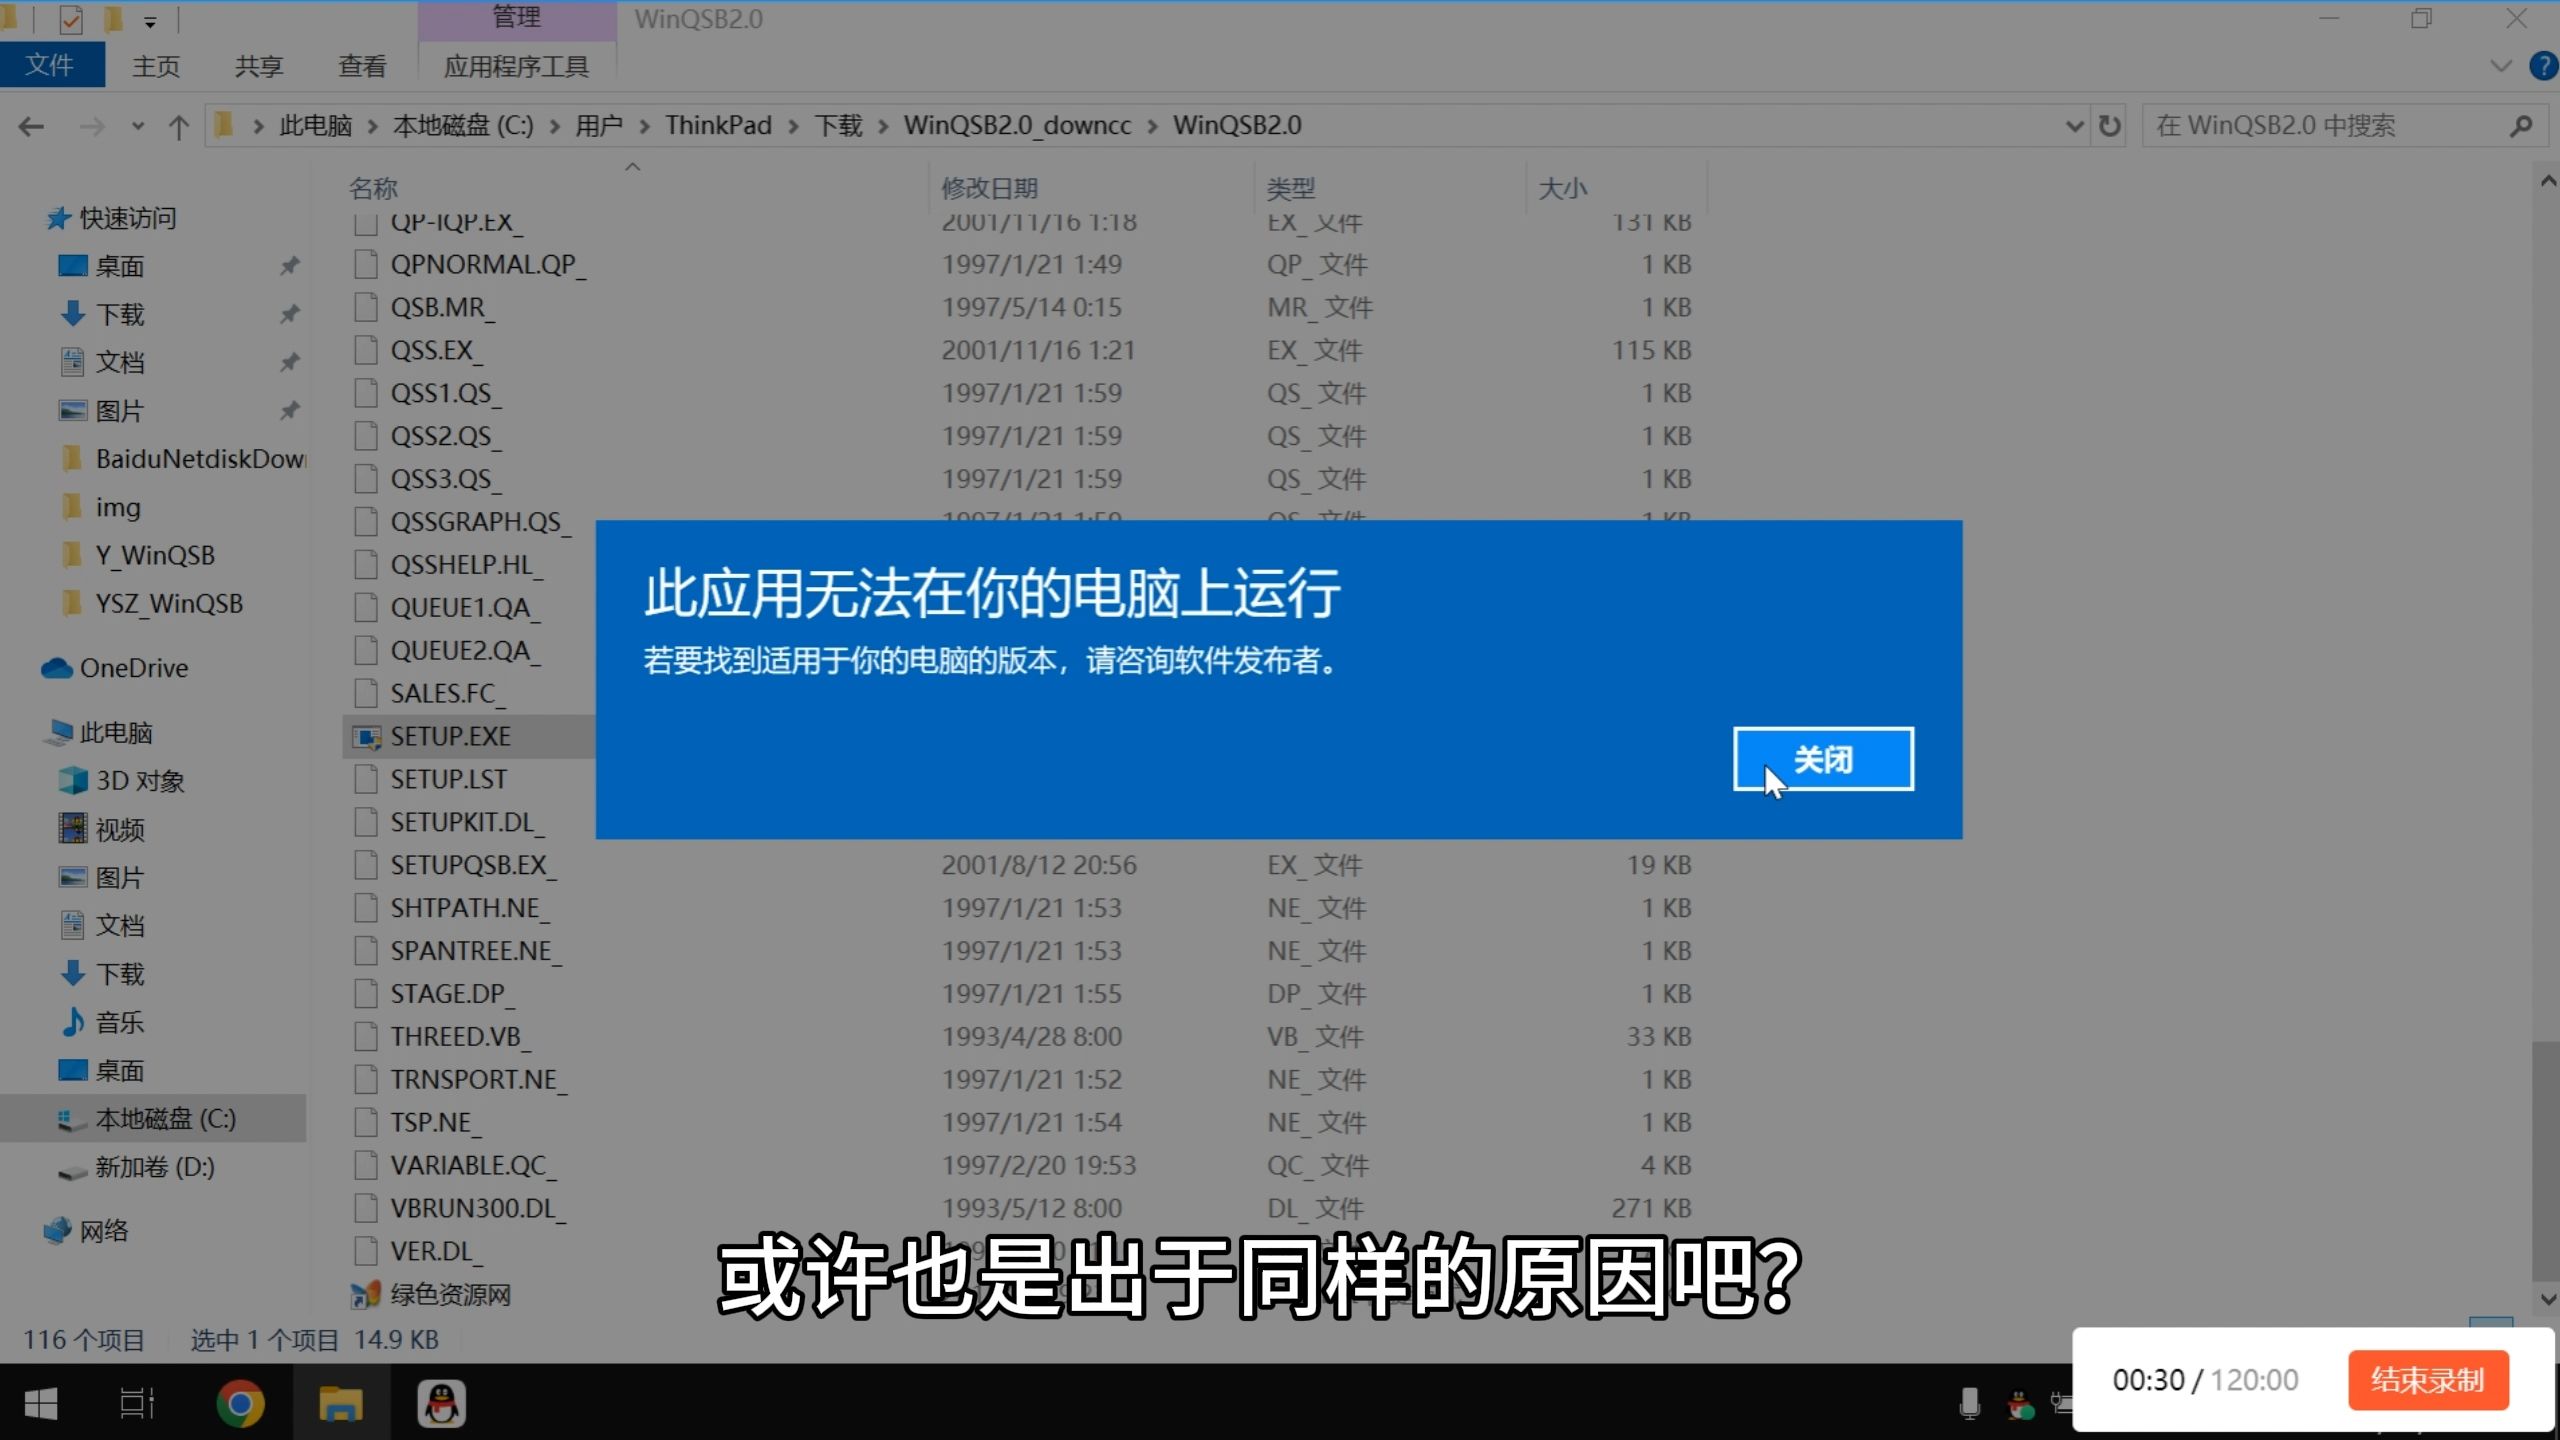Go back with the left arrow

[31, 126]
